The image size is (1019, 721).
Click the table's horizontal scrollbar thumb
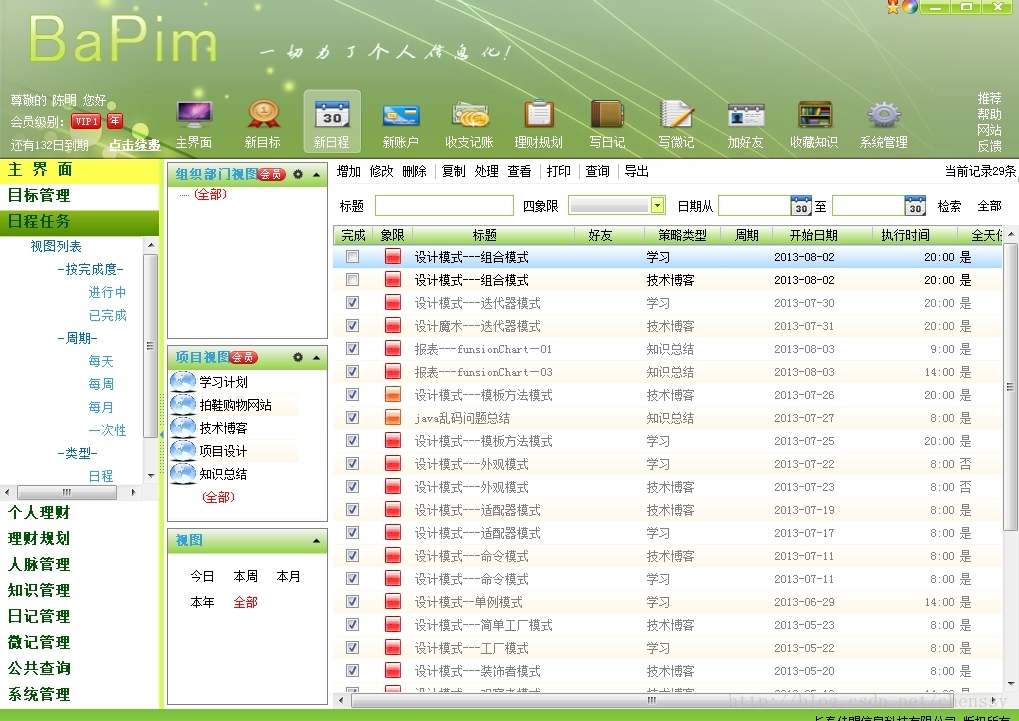651,700
